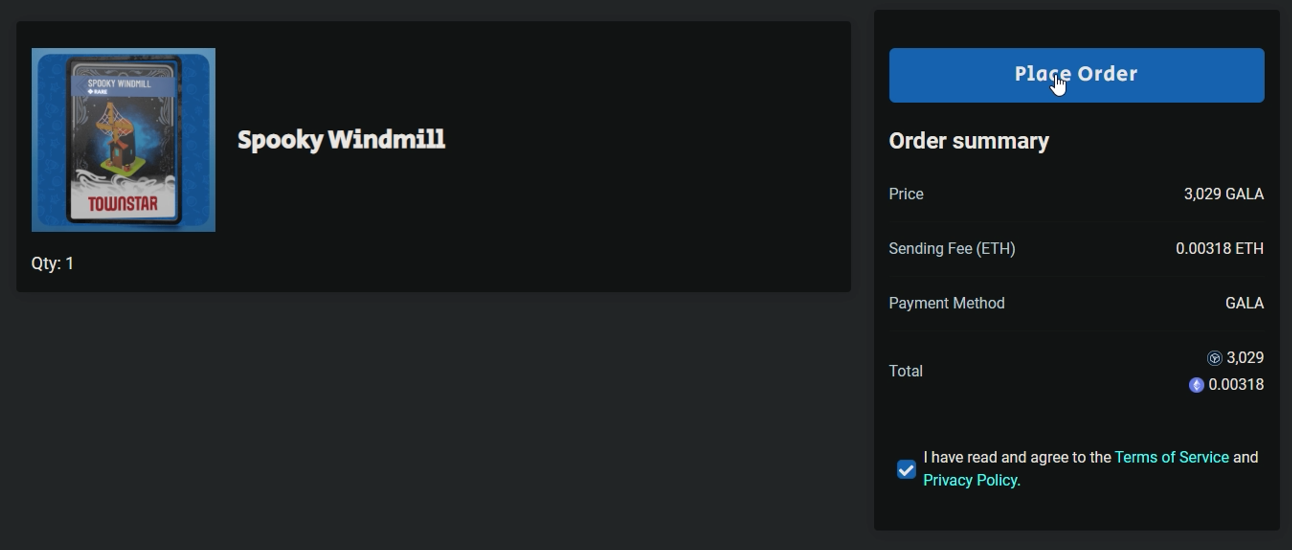Click the Ethereum icon in Total
The height and width of the screenshot is (550, 1292).
[1196, 385]
